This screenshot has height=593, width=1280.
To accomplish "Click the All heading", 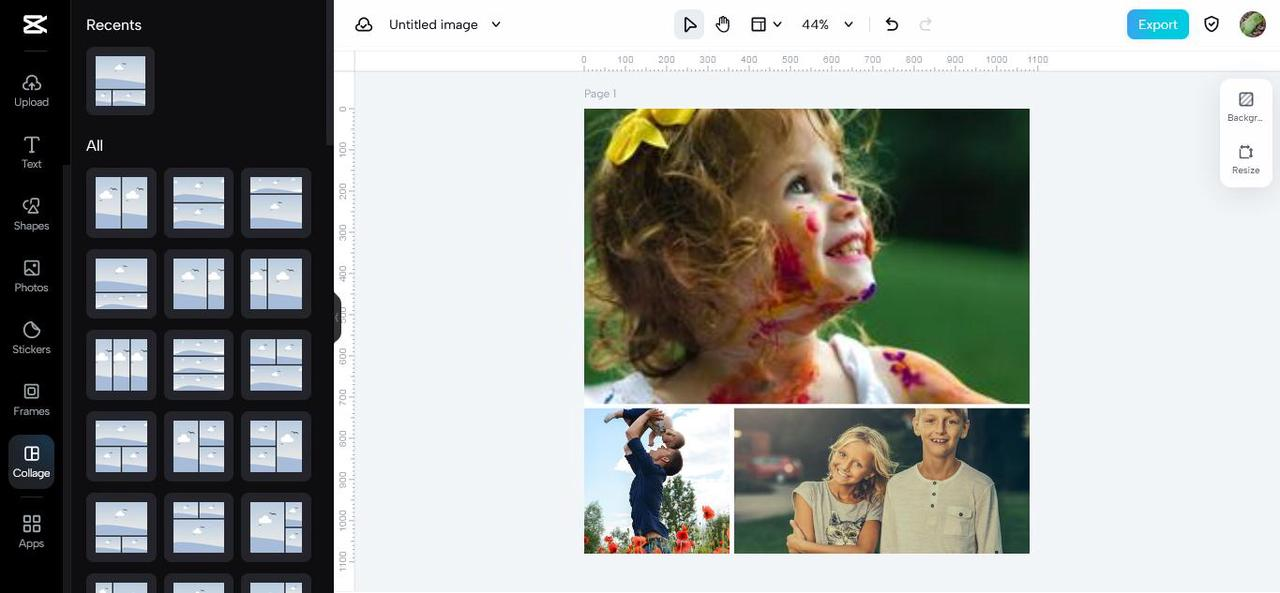I will (x=95, y=146).
